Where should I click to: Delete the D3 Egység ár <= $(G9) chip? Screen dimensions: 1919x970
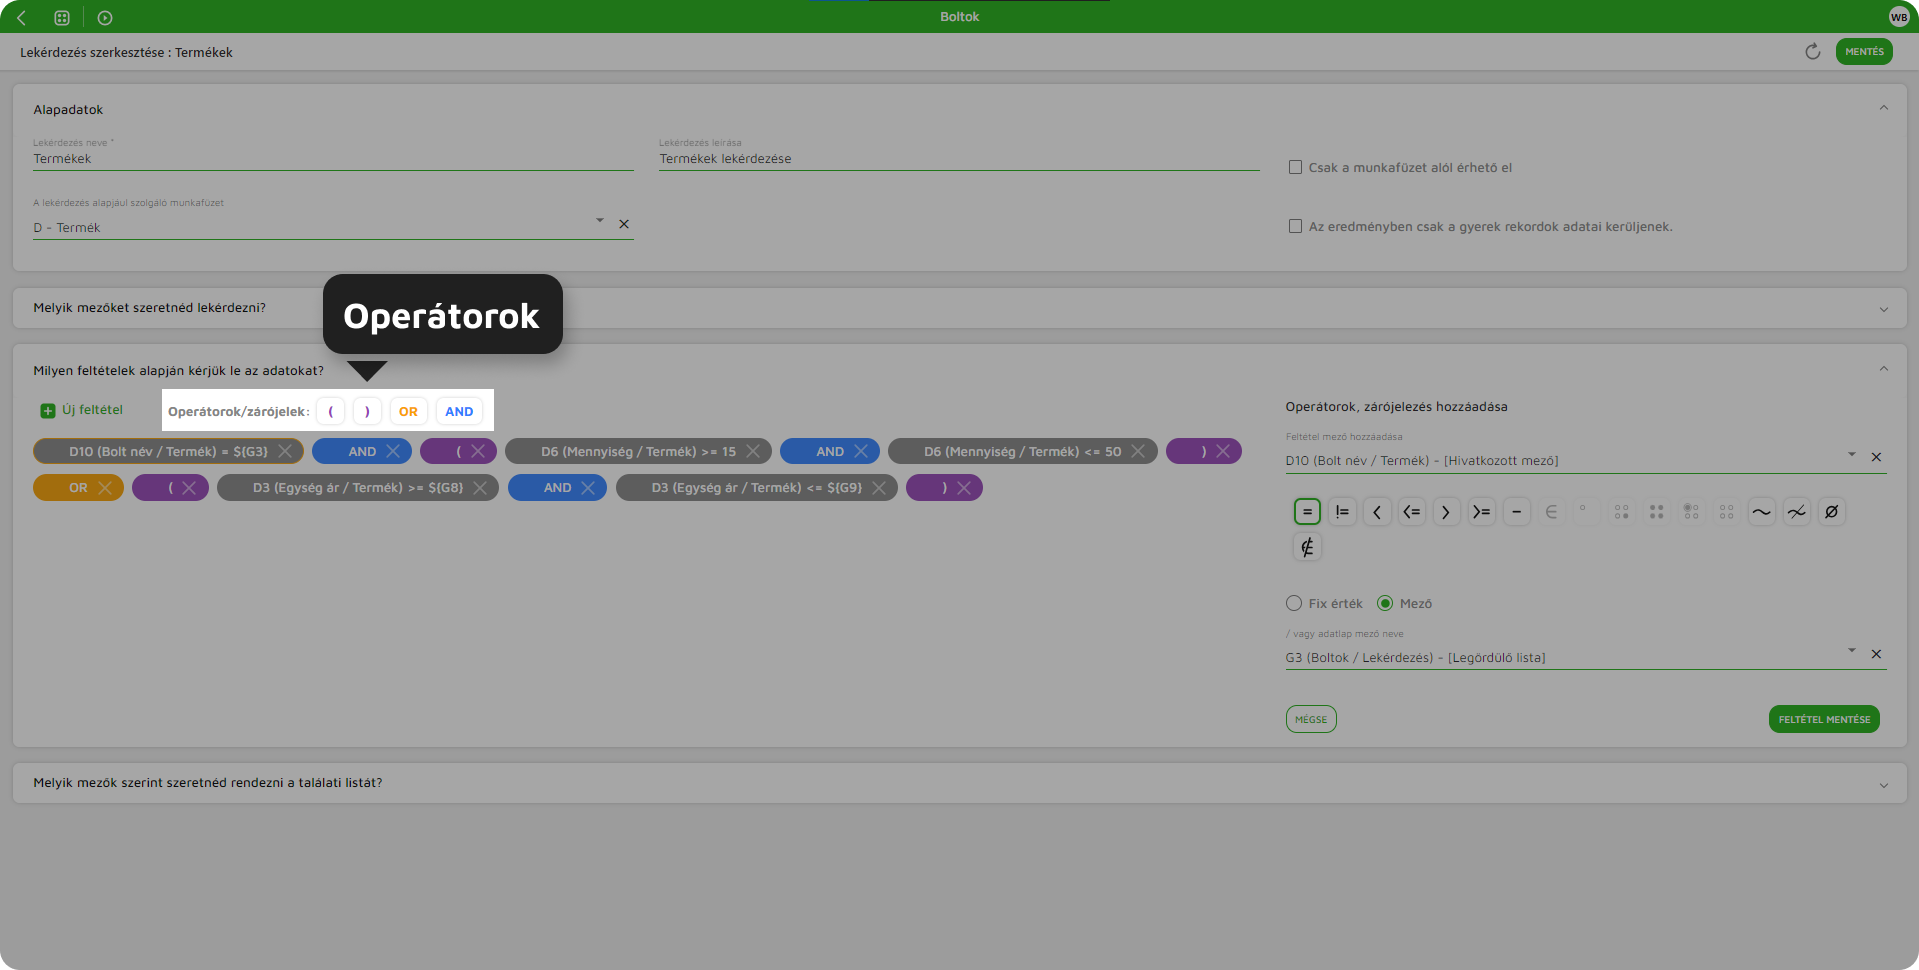(x=879, y=488)
